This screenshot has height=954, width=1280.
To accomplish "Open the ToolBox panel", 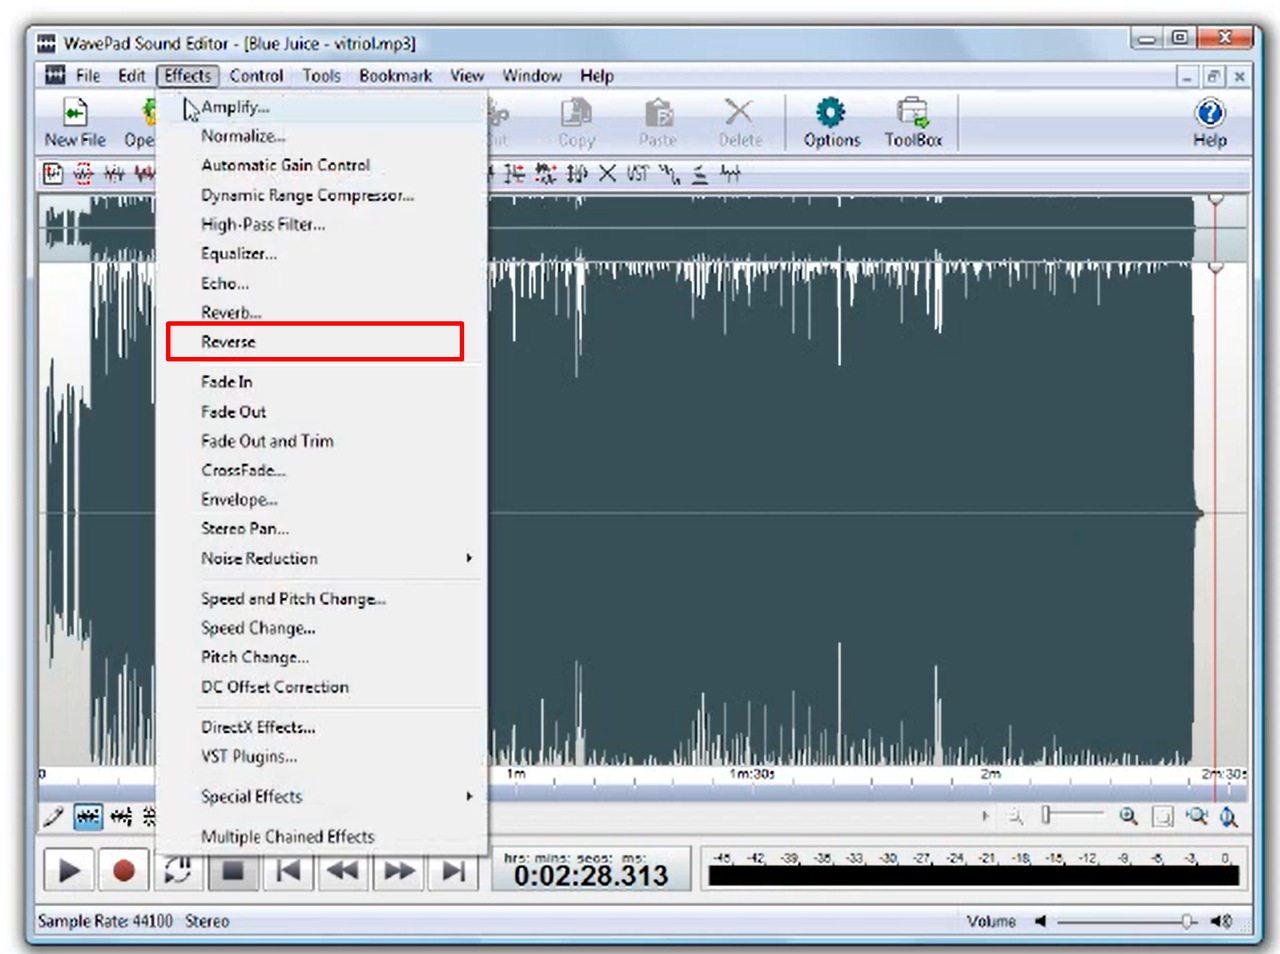I will (913, 120).
